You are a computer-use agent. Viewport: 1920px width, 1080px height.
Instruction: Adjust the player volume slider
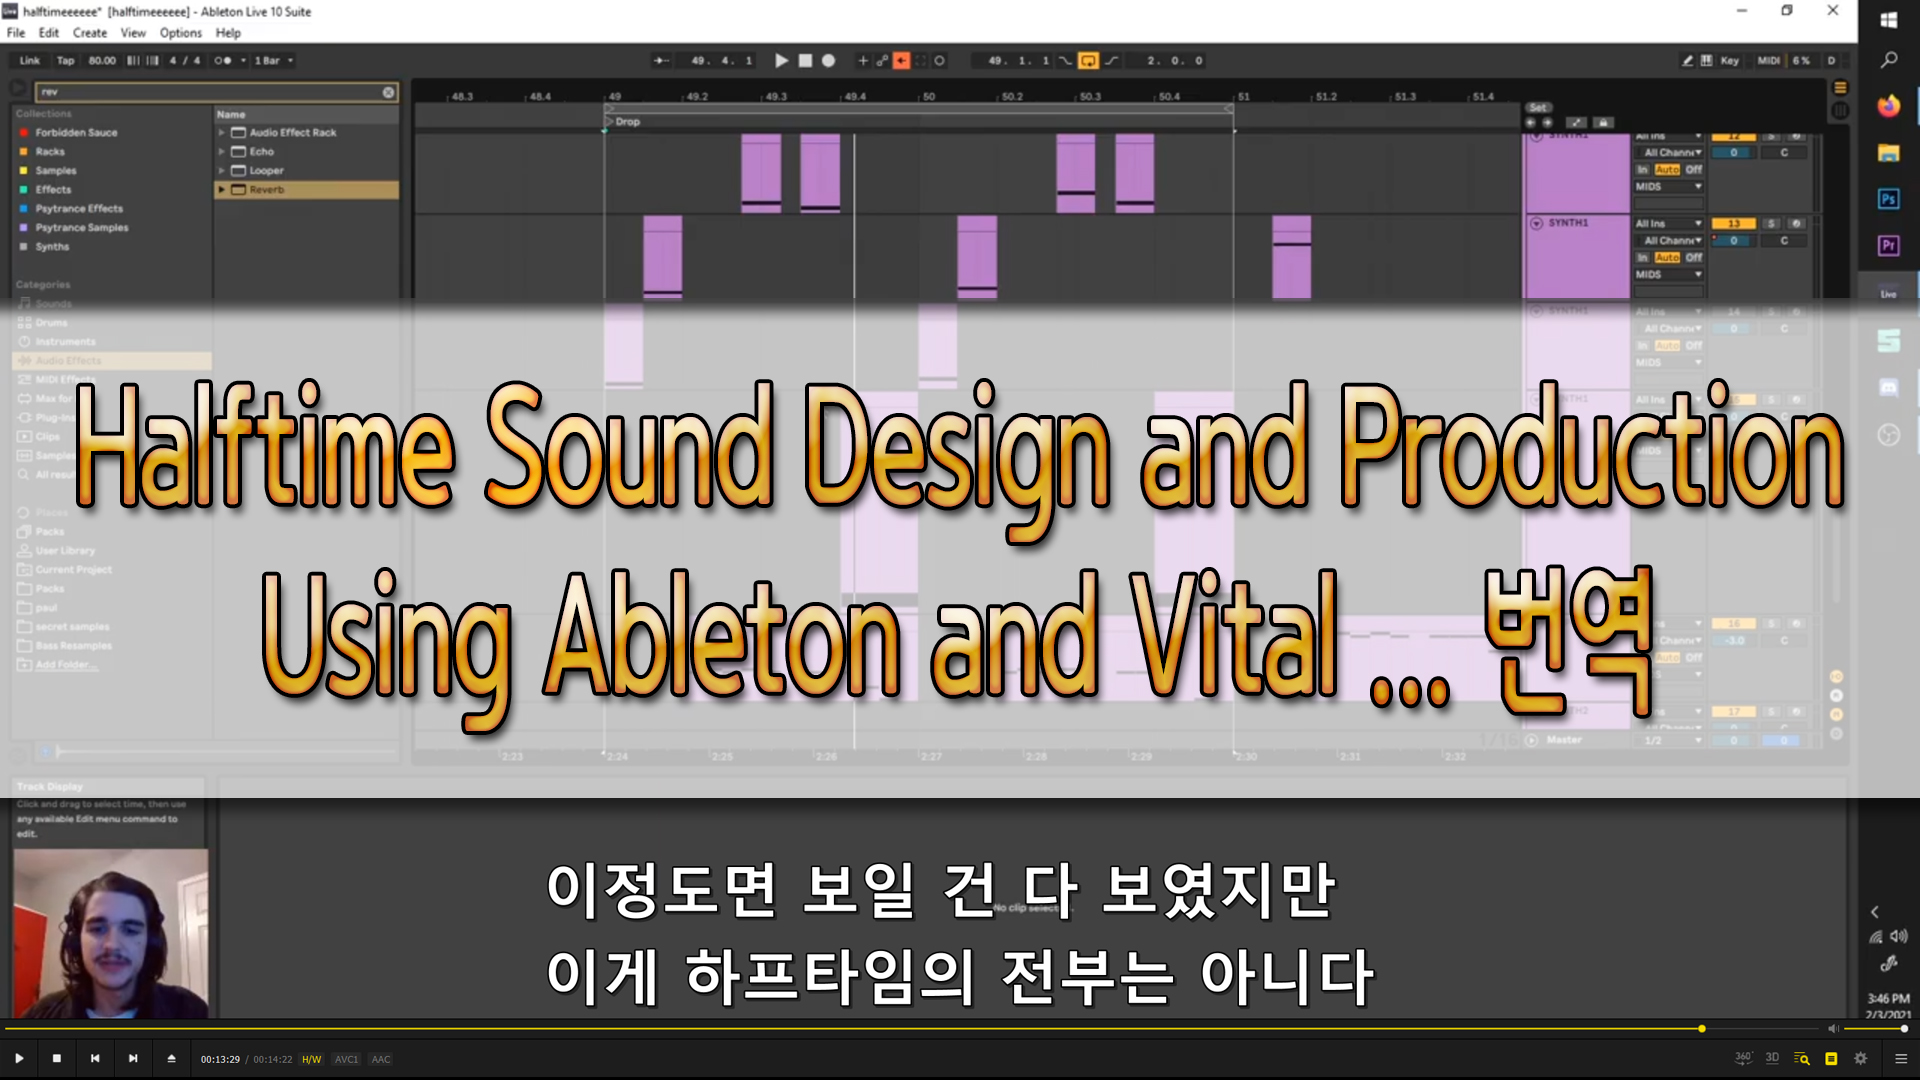click(1875, 1028)
